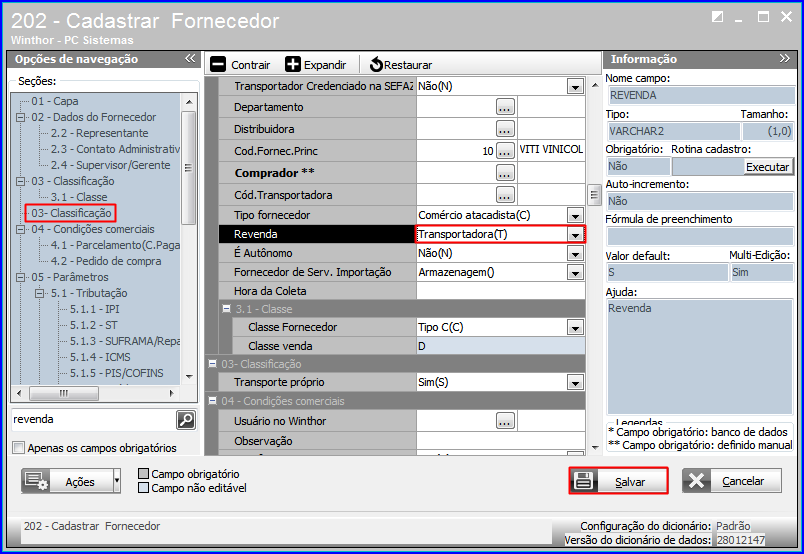804x554 pixels.
Task: Collapse the Opções de navegação panel
Action: point(190,58)
